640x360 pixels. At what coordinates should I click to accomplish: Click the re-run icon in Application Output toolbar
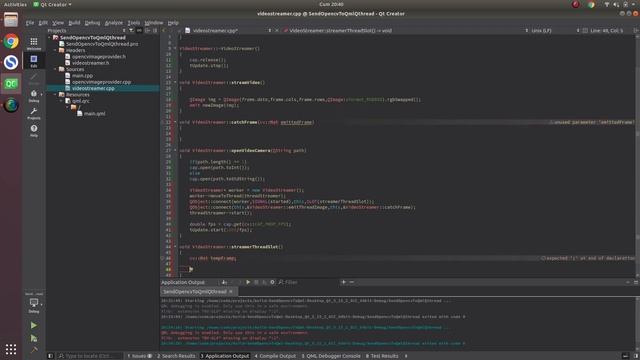tap(248, 282)
